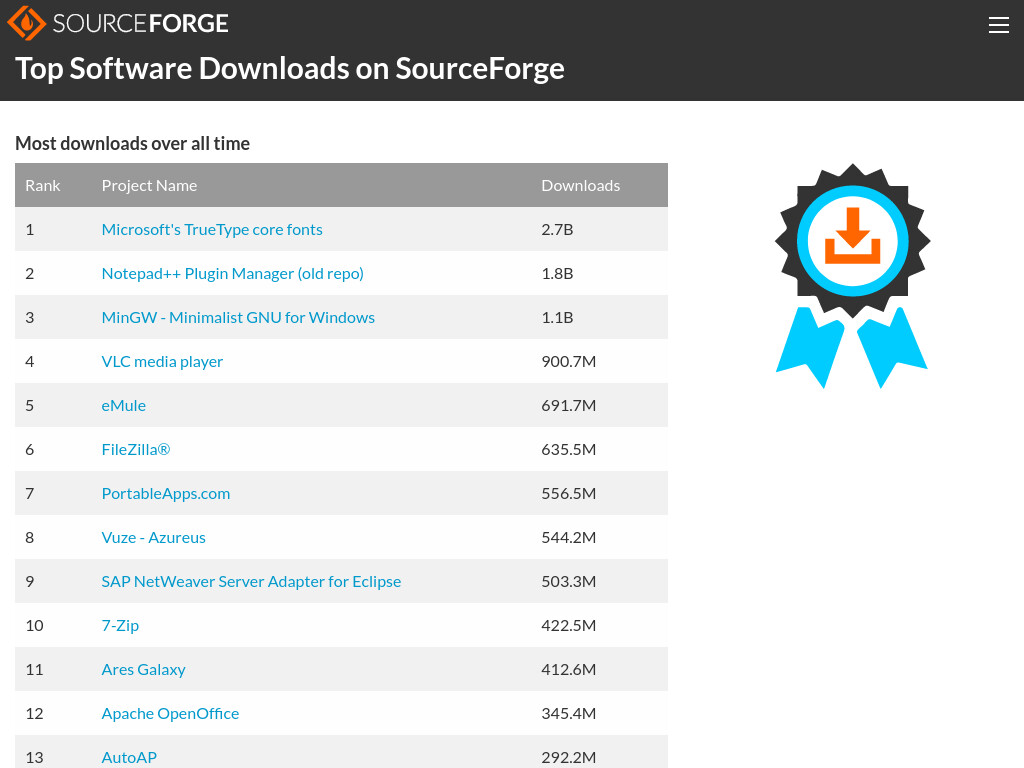Select the 422.5M downloads value
This screenshot has height=768, width=1024.
[569, 626]
